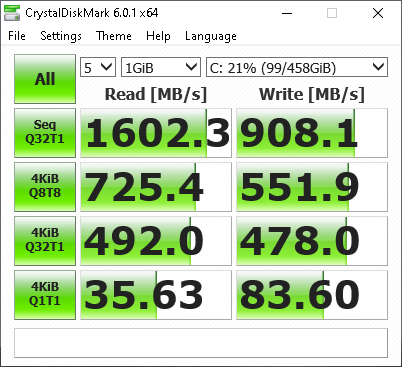Viewport: 402px width, 367px height.
Task: Open the File menu
Action: tap(17, 36)
